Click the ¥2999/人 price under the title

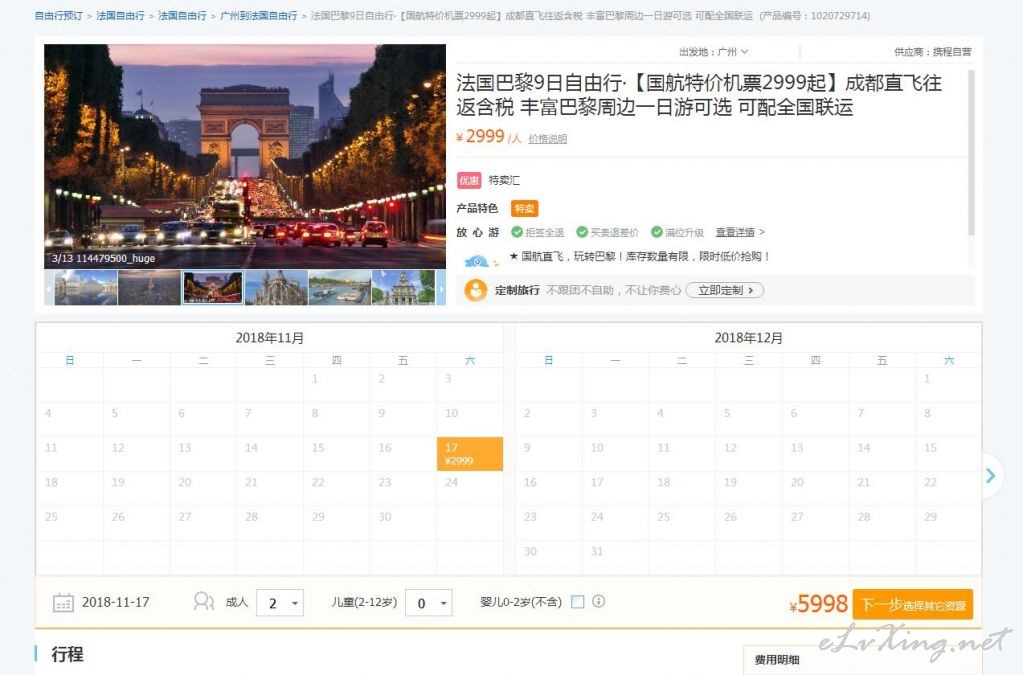coord(488,137)
